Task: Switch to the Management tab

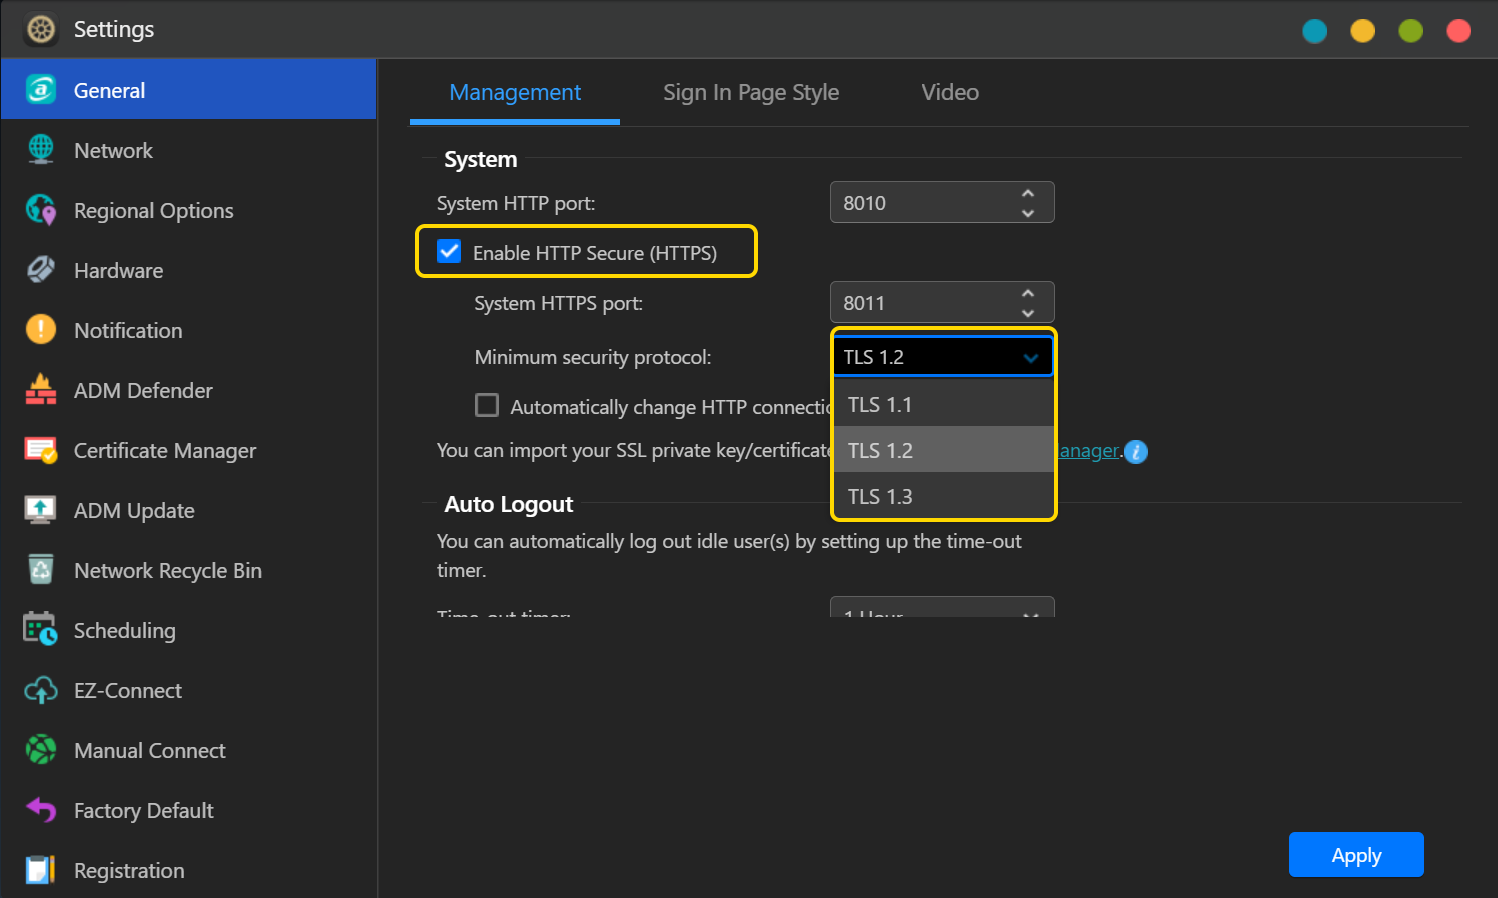Action: (515, 93)
